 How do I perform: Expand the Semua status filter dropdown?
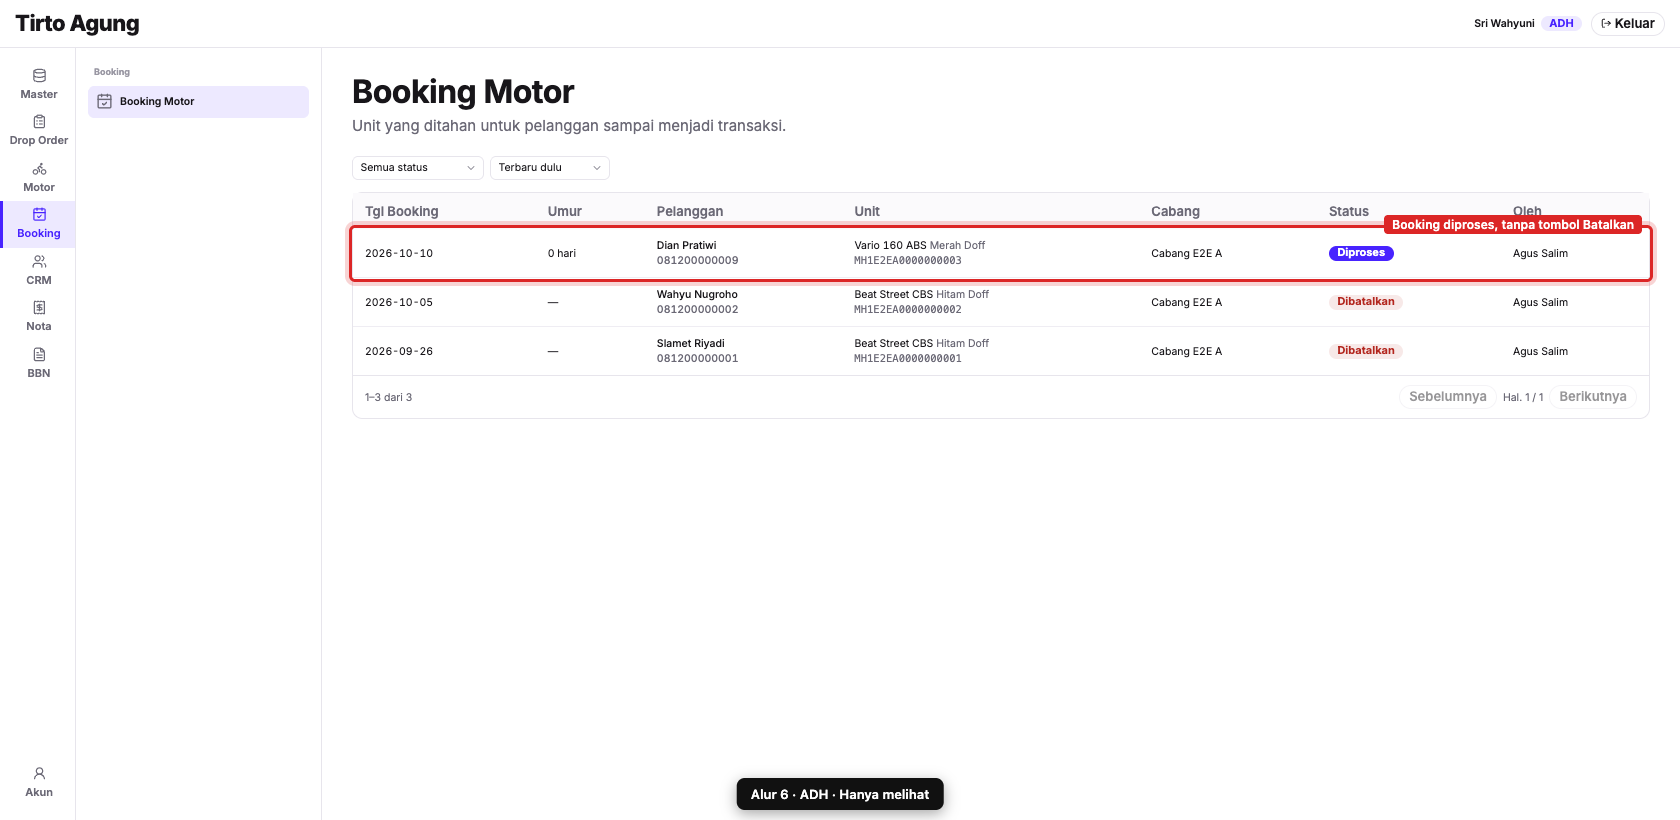tap(418, 168)
